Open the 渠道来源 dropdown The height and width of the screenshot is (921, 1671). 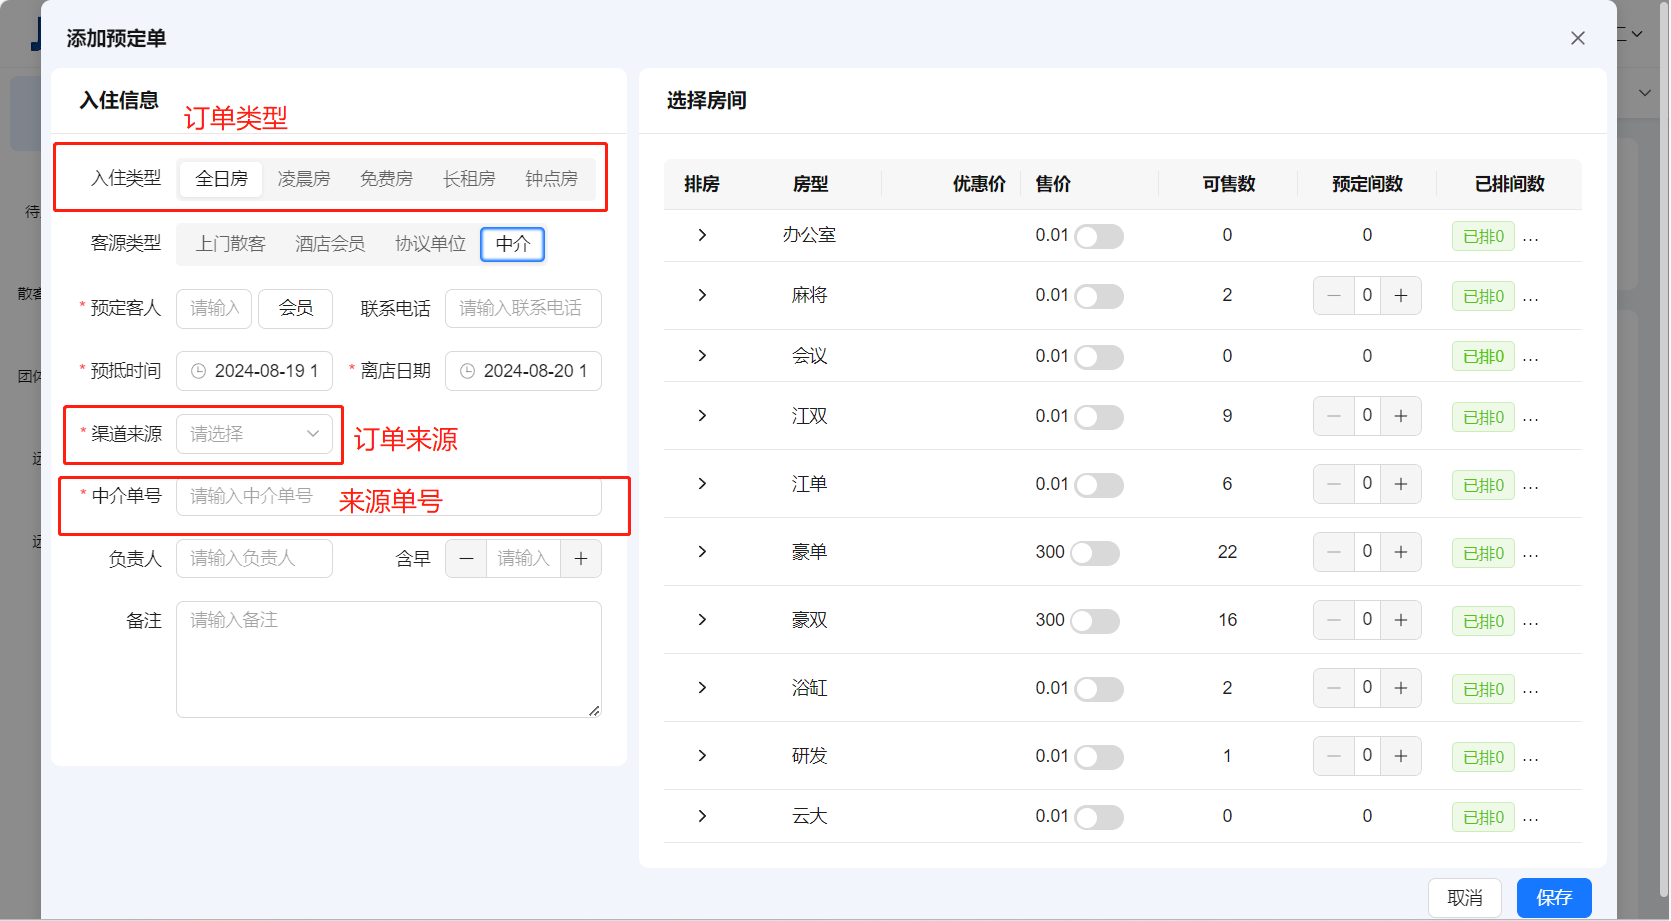254,434
